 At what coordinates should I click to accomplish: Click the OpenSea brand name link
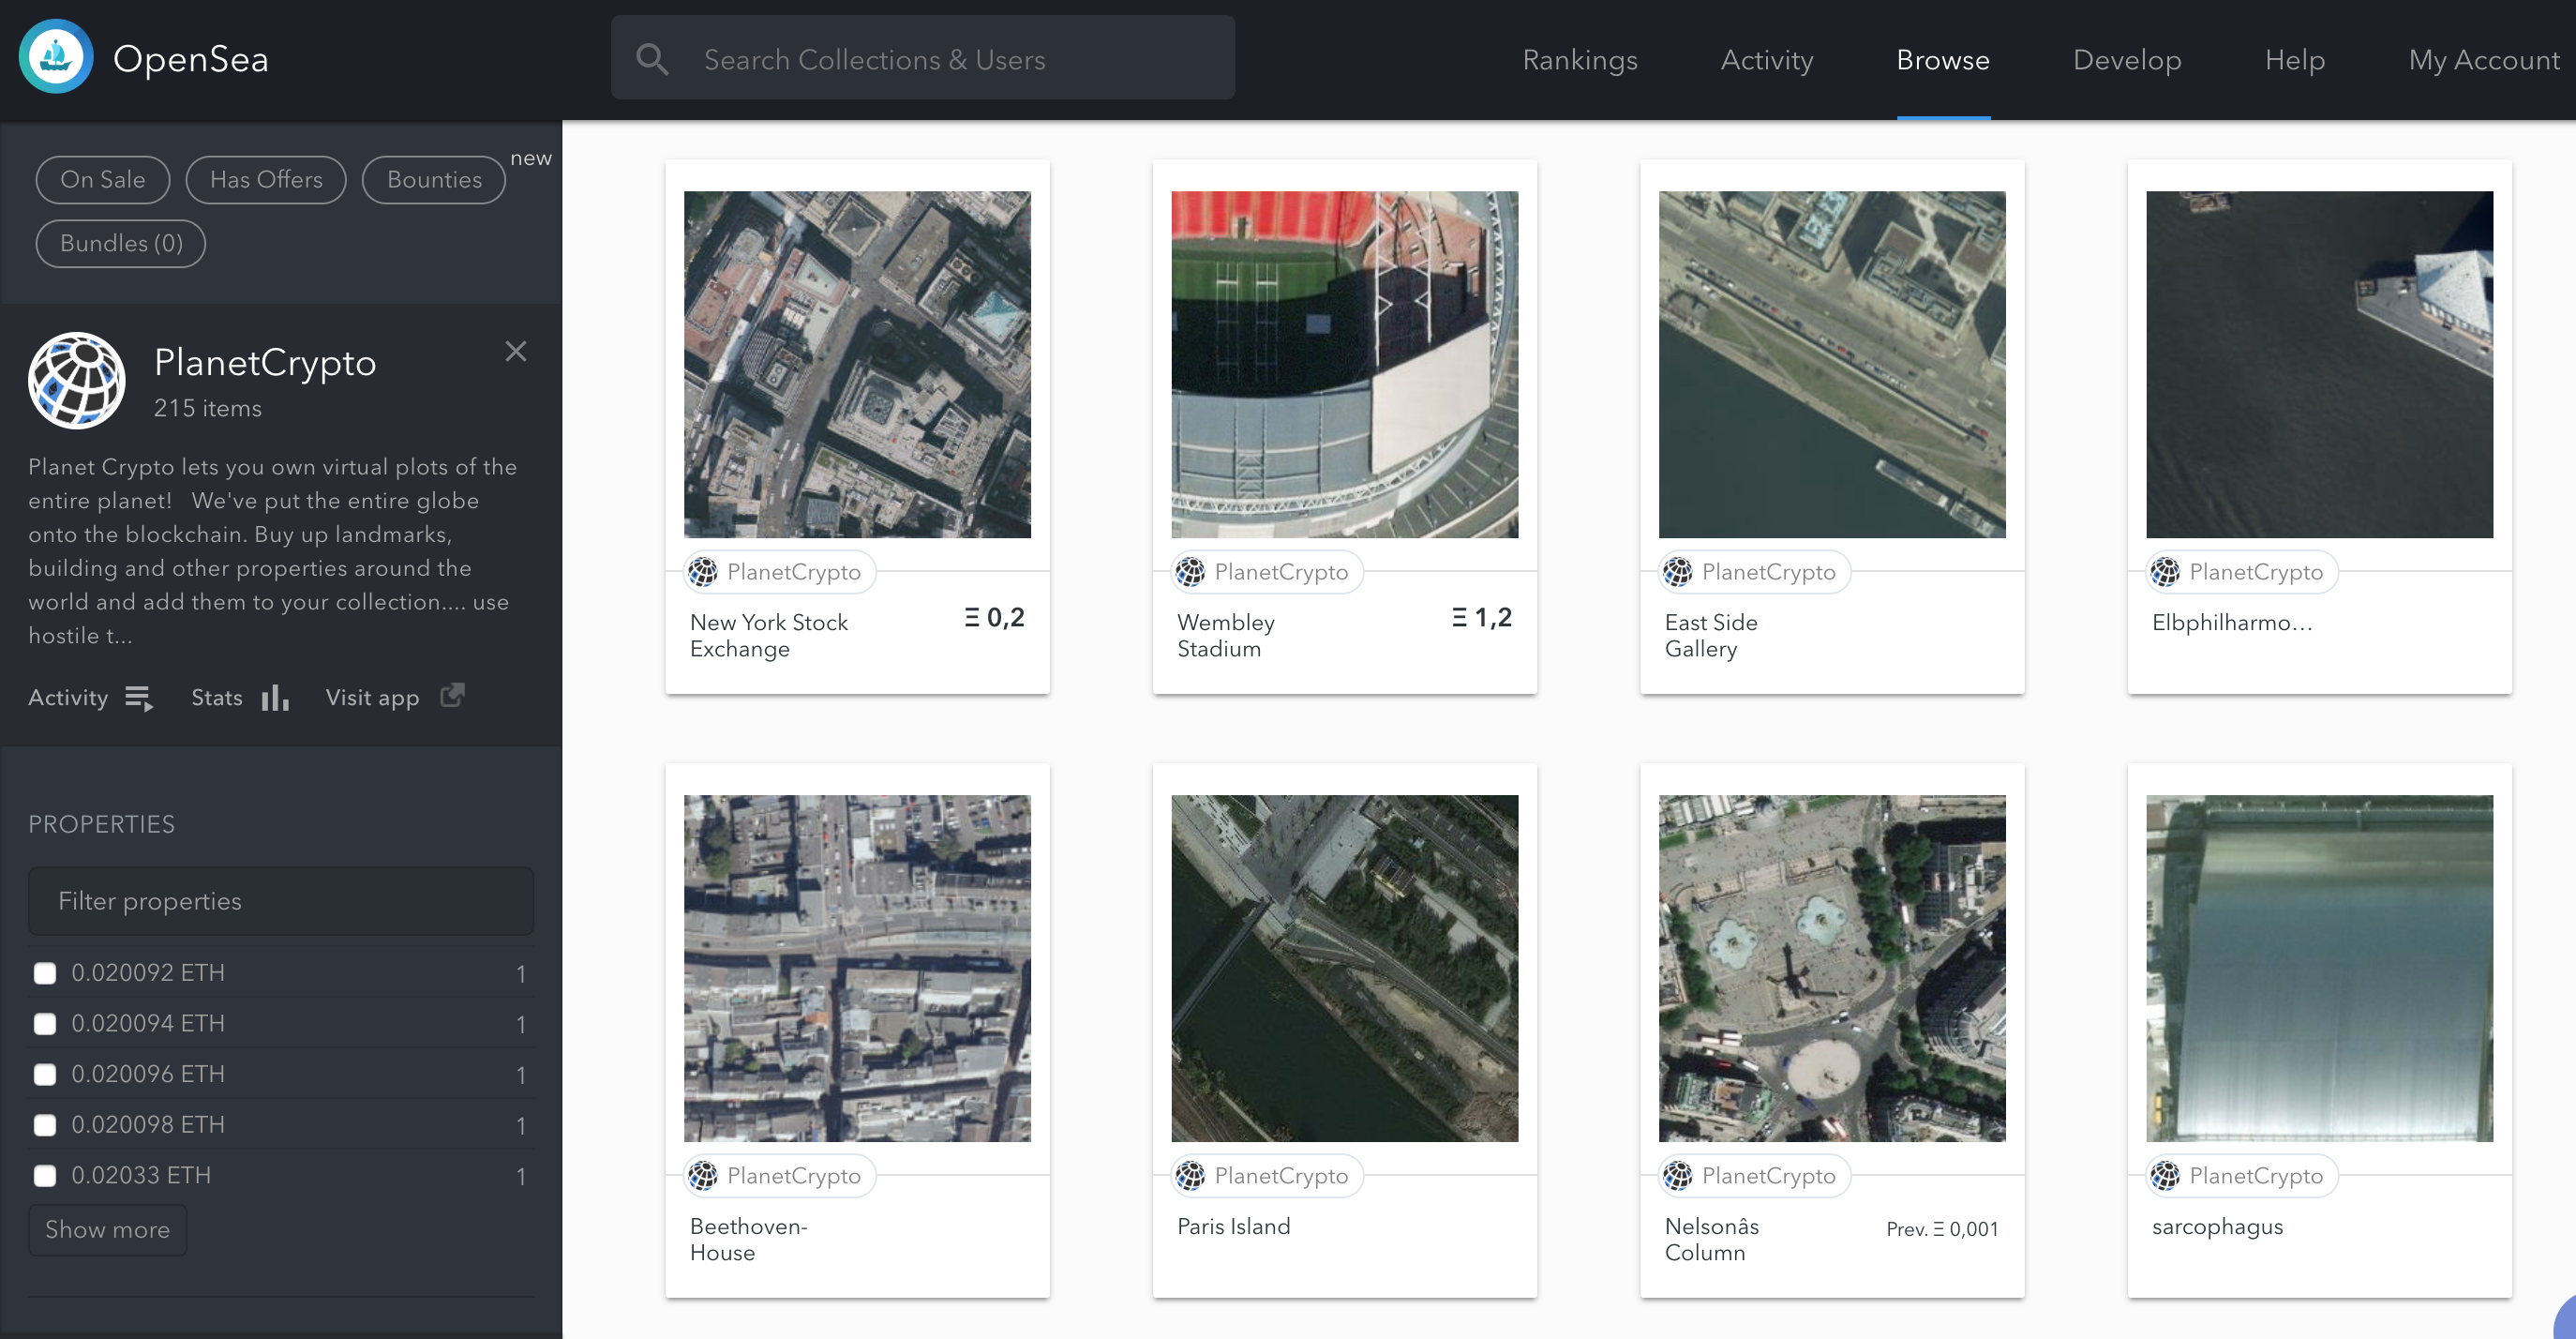(191, 59)
